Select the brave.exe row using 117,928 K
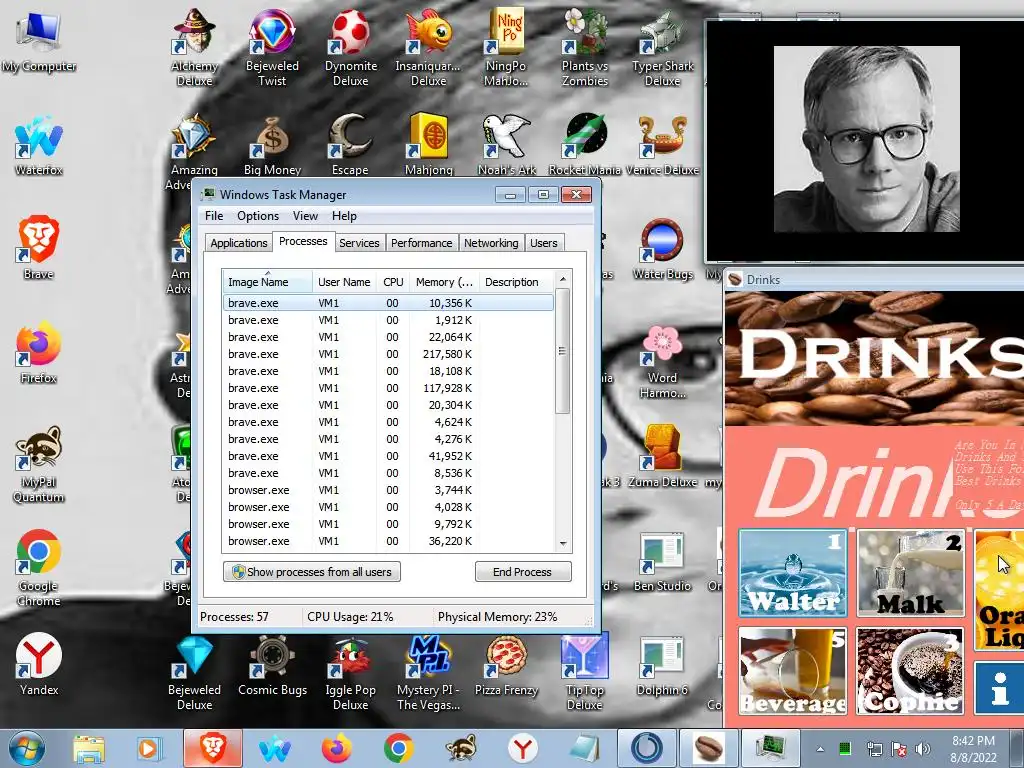 [x=388, y=388]
